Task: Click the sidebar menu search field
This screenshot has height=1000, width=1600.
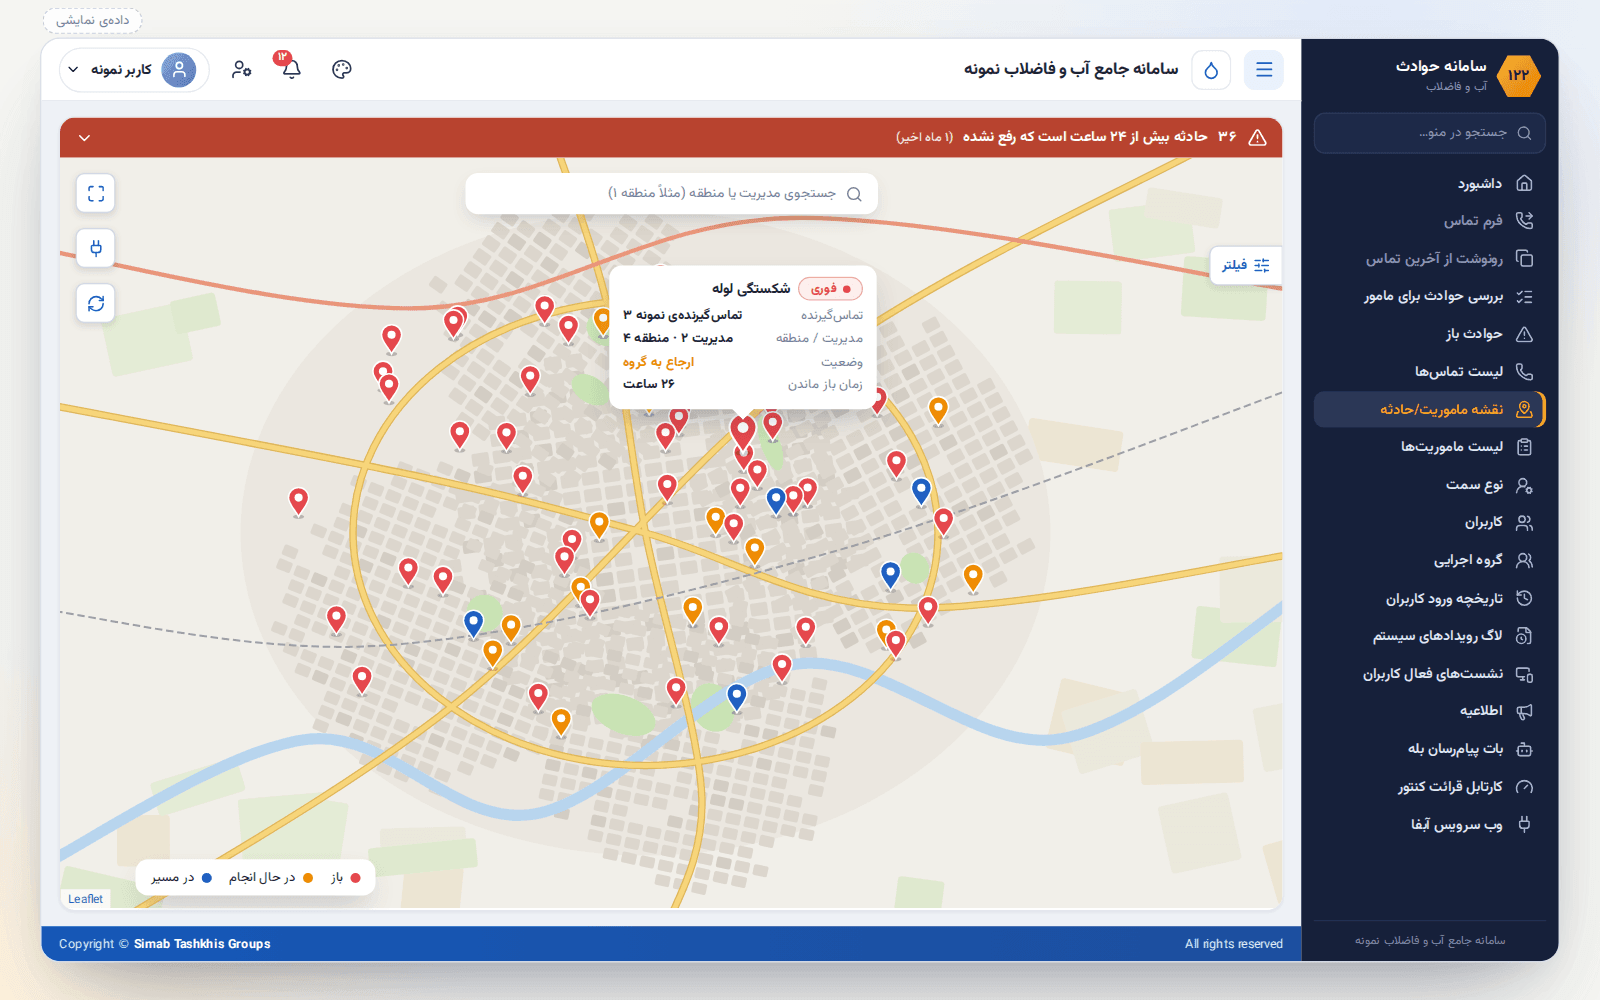Action: (x=1429, y=133)
